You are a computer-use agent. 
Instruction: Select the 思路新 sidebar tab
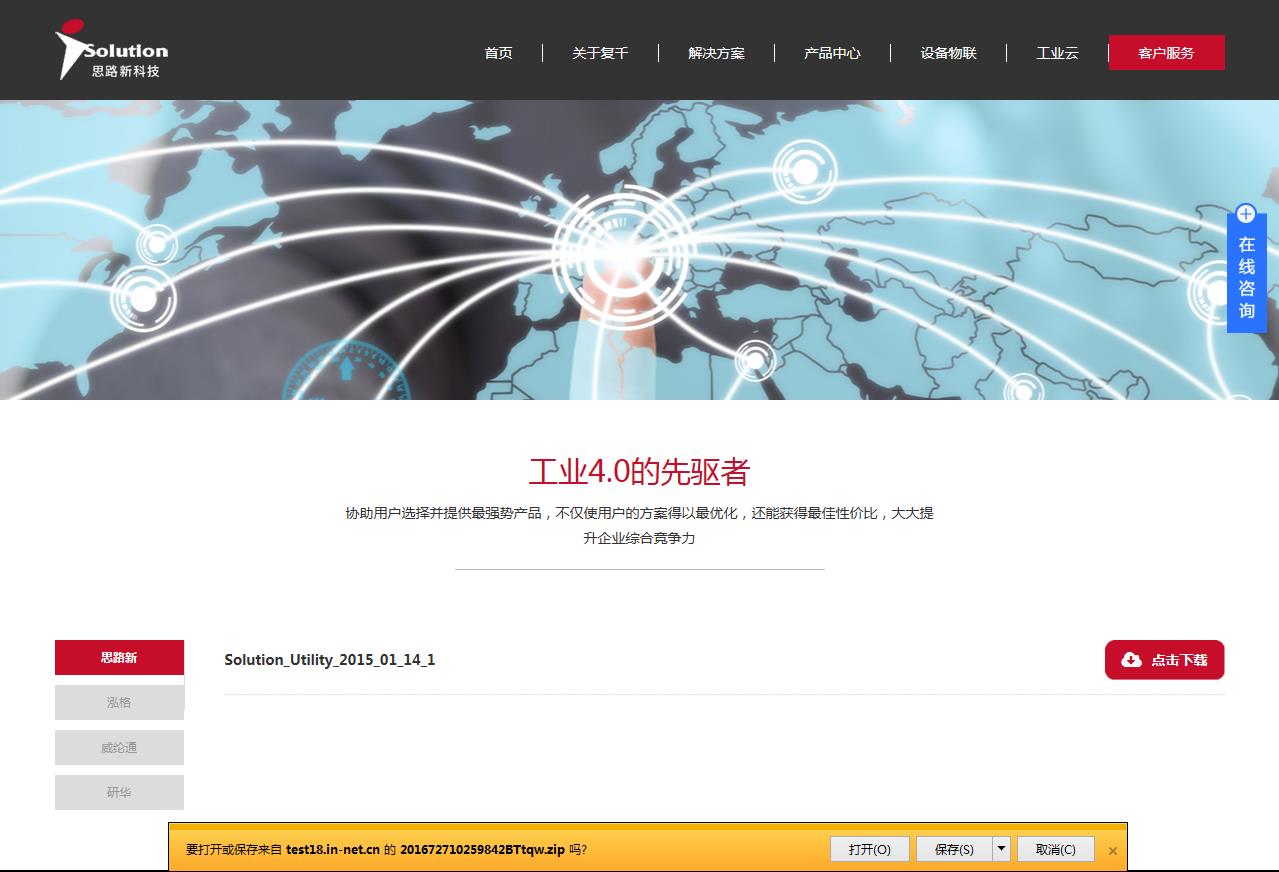(x=119, y=658)
